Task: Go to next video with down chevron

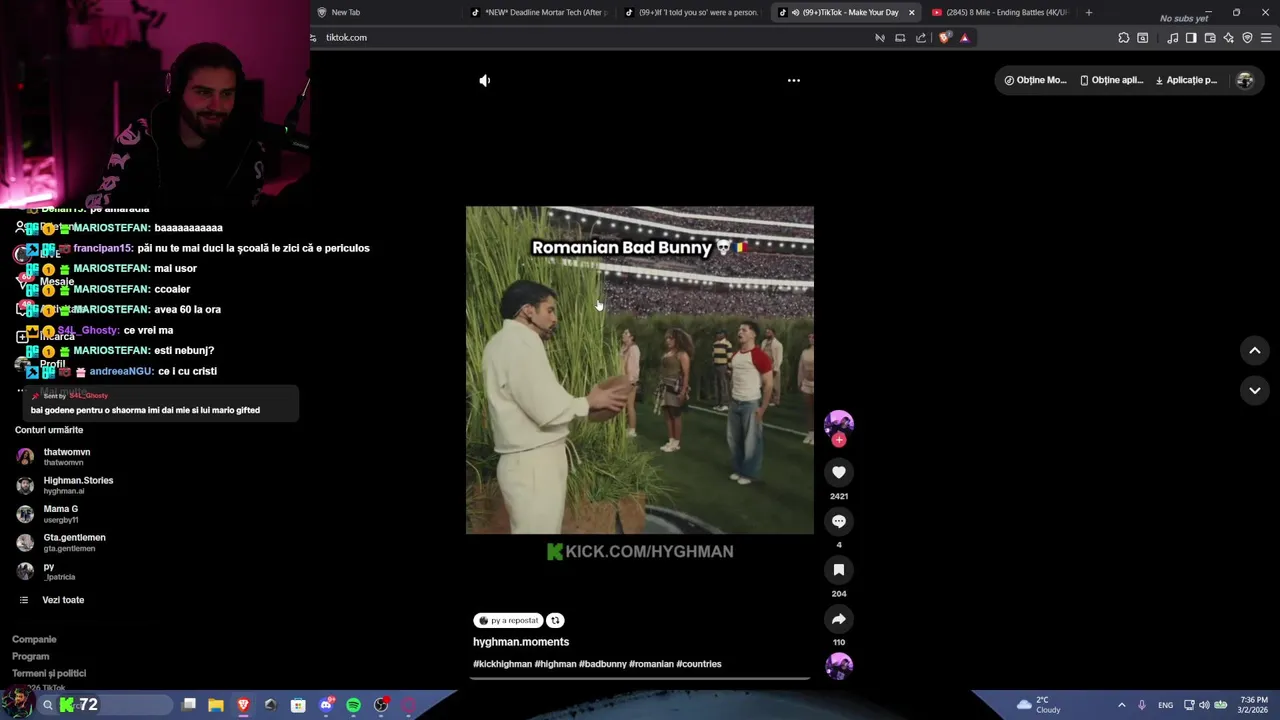Action: 1255,390
